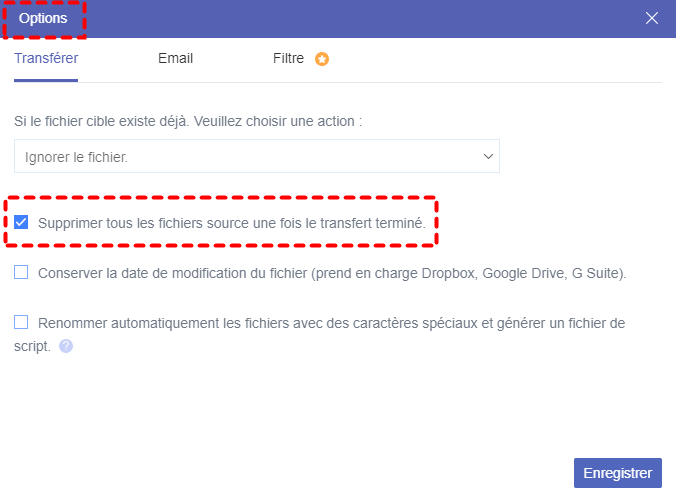This screenshot has height=504, width=676.
Task: Uncheck 'Supprimer tous les fichiers source' checkbox
Action: coord(21,222)
